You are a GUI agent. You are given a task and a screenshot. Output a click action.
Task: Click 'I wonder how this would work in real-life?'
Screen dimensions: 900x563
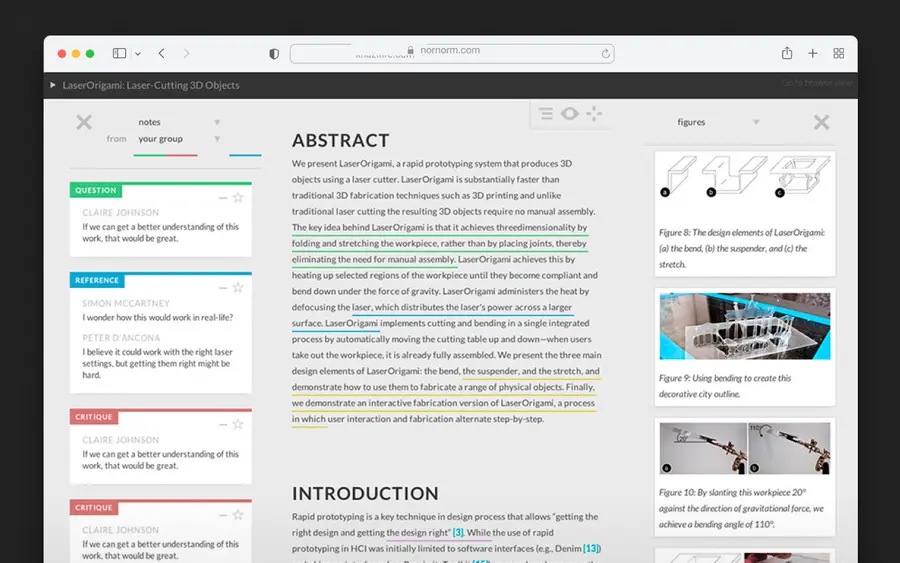pyautogui.click(x=157, y=317)
